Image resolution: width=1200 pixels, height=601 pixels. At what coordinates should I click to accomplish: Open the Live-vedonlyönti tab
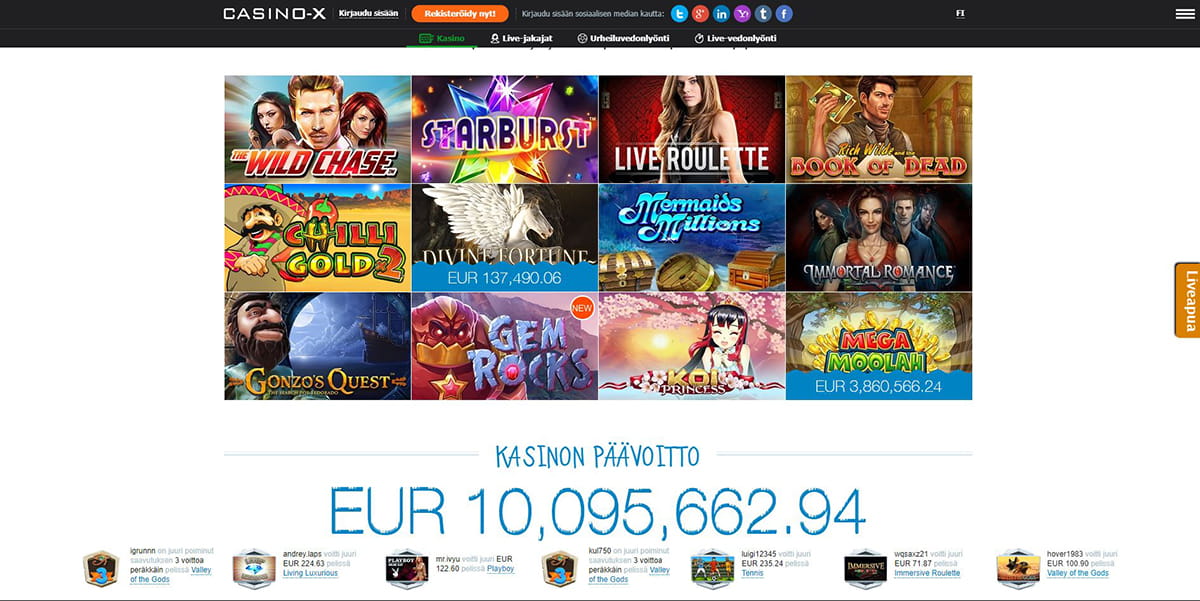click(735, 38)
